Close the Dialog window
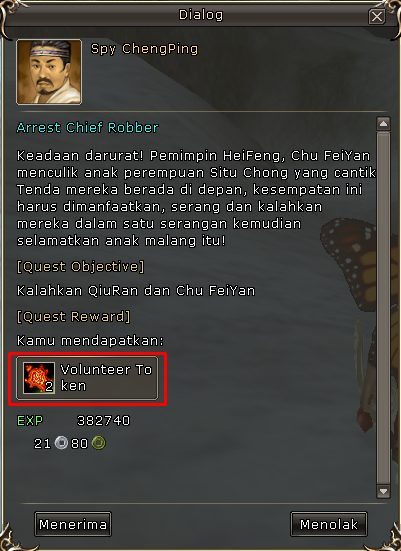401x551 pixels. (377, 16)
